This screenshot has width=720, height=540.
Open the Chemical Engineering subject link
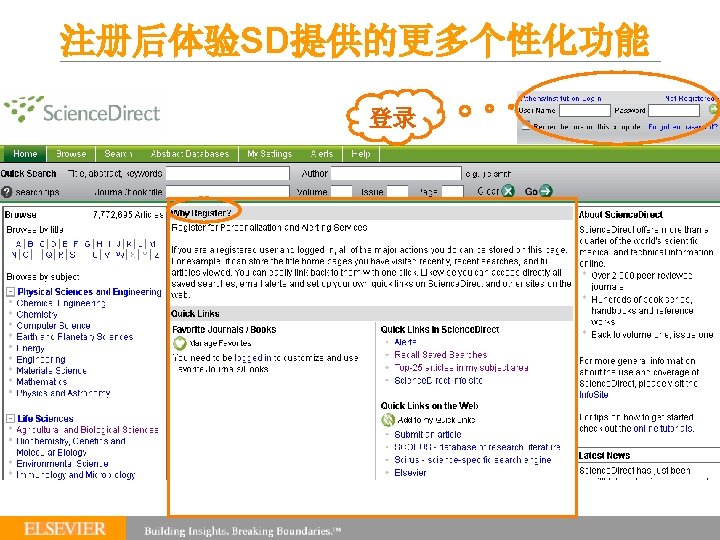61,303
